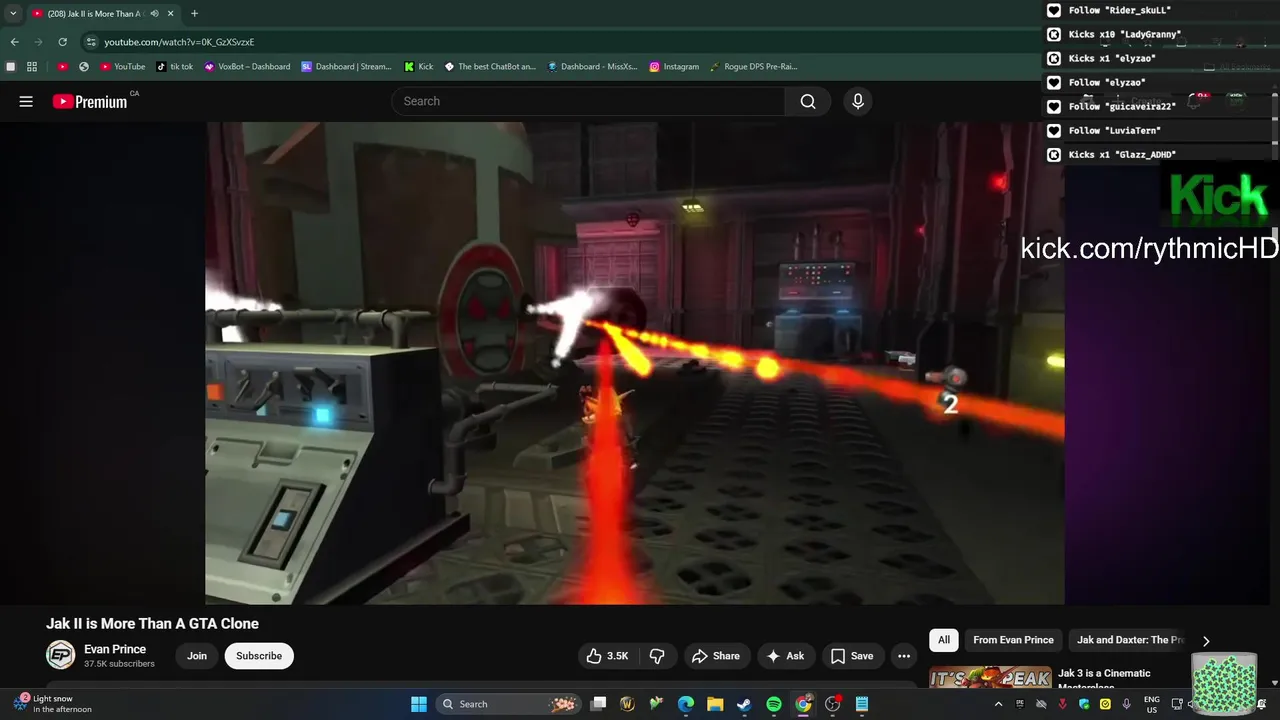The image size is (1280, 720).
Task: Launch World of Warcraft from the taskbar
Action: 627,704
